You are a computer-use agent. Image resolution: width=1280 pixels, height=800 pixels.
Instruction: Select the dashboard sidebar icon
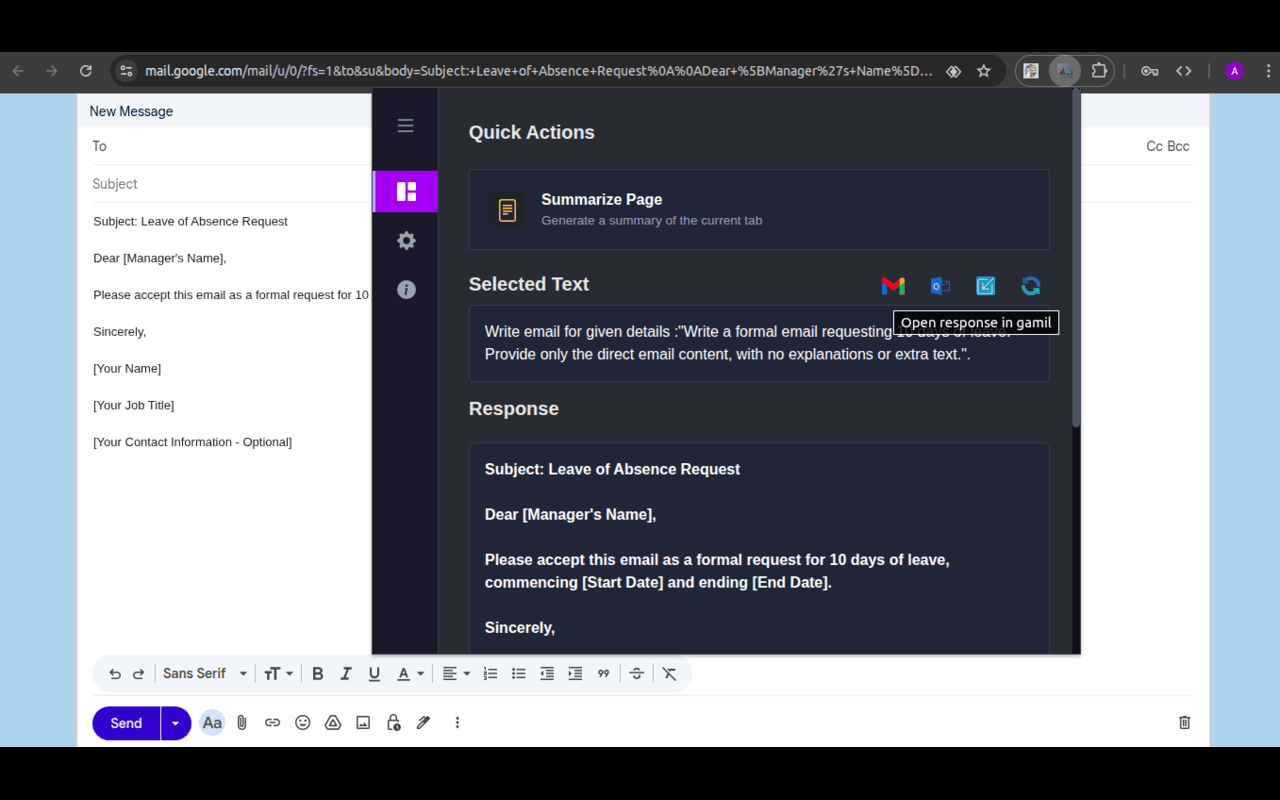click(x=406, y=191)
